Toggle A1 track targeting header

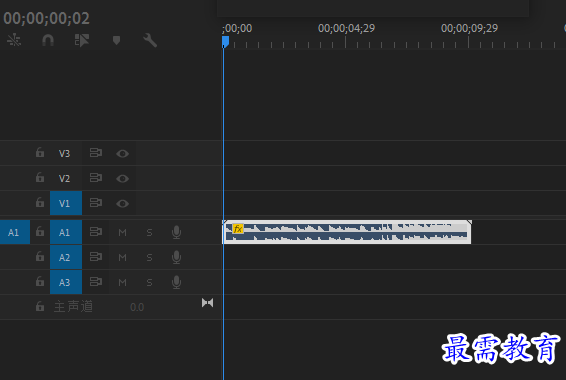pos(66,232)
